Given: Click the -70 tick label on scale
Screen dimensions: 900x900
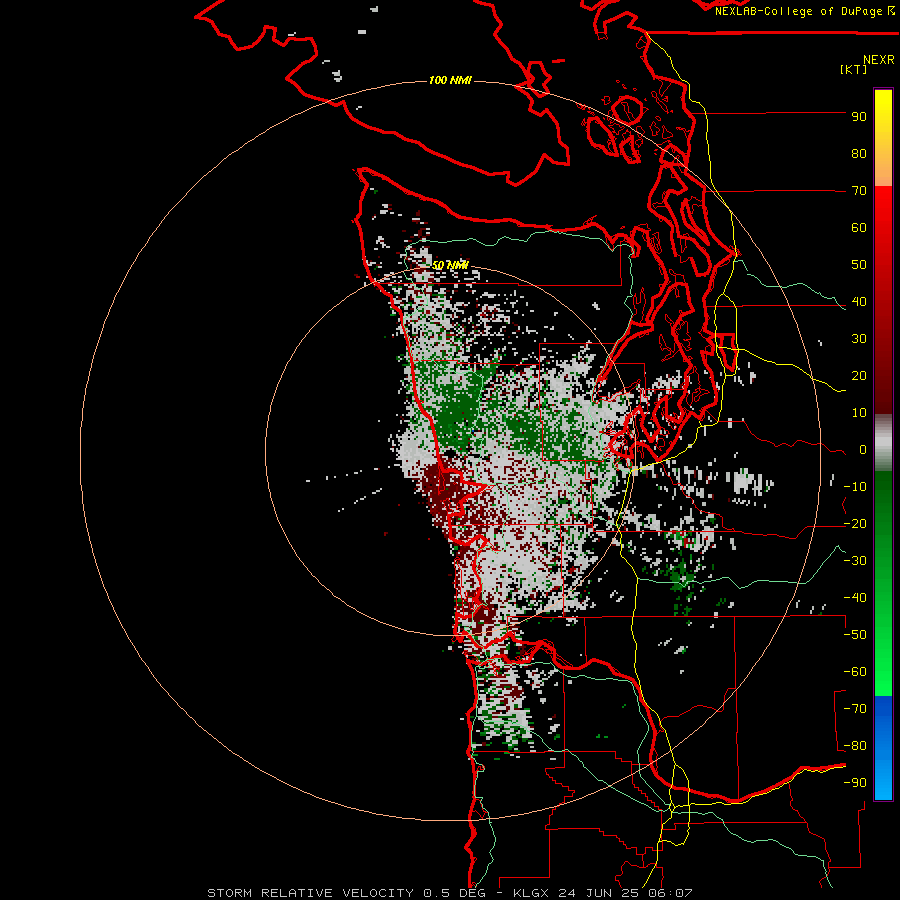Looking at the screenshot, I should tap(855, 709).
